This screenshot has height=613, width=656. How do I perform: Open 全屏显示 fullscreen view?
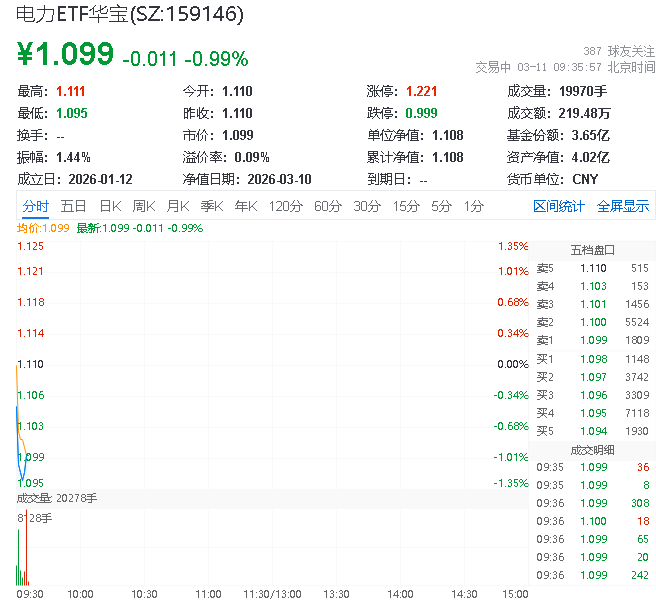click(623, 206)
